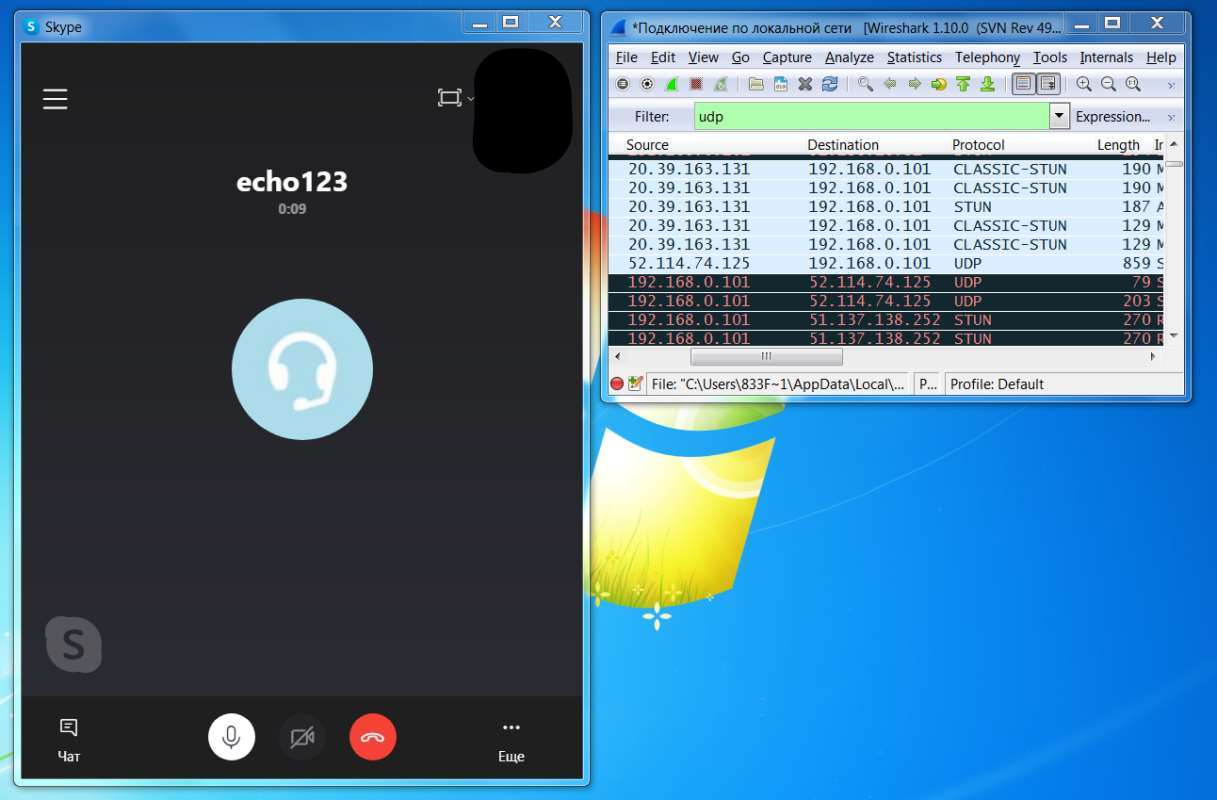
Task: Reload the capture file in Wireshark
Action: click(x=829, y=84)
